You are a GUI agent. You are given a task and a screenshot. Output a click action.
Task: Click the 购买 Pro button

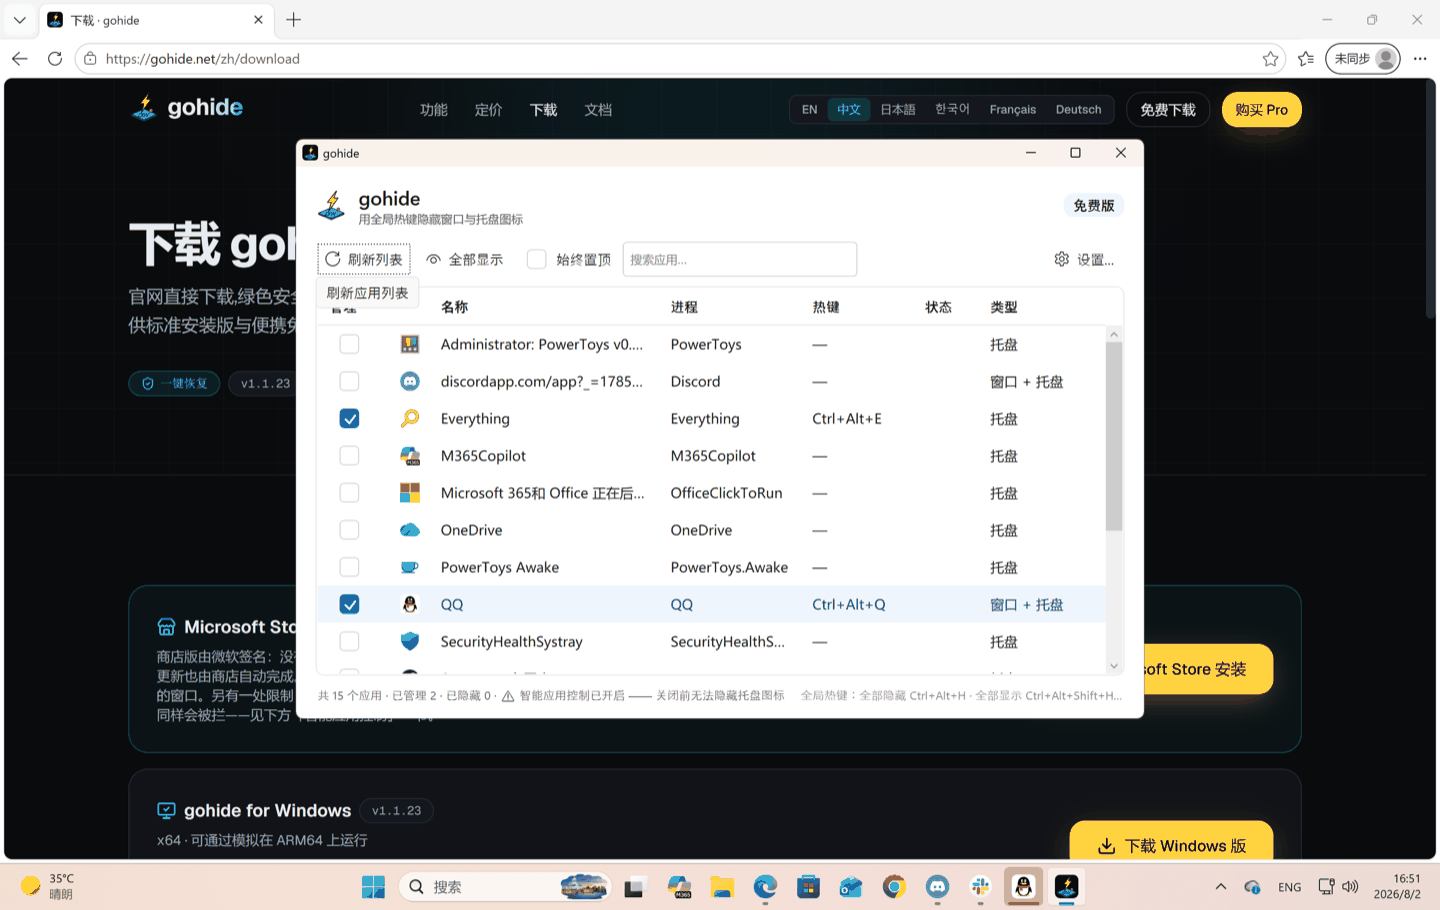(x=1262, y=110)
